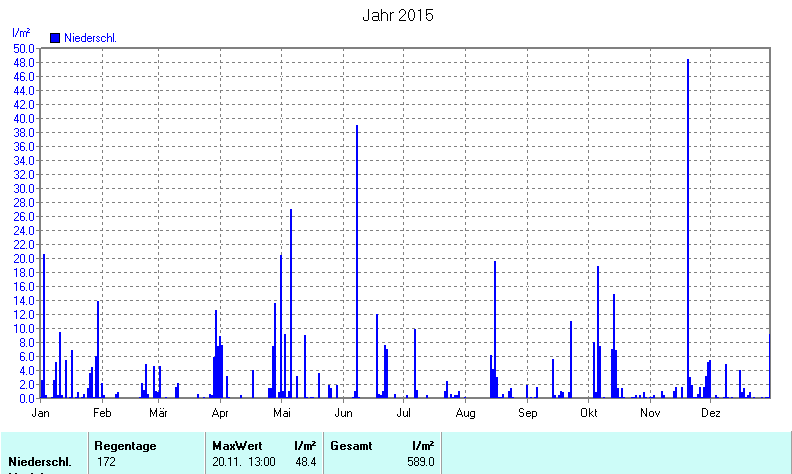This screenshot has height=474, width=792.
Task: Click the MaxWert value 48.4
Action: point(306,462)
